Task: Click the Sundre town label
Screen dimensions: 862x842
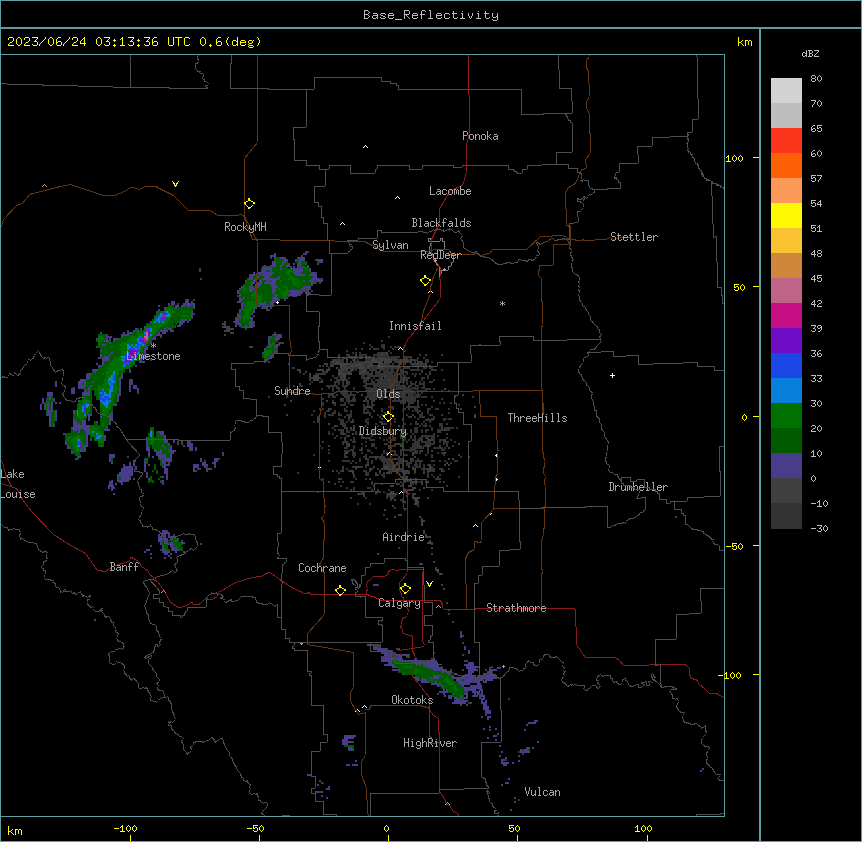Action: click(292, 391)
